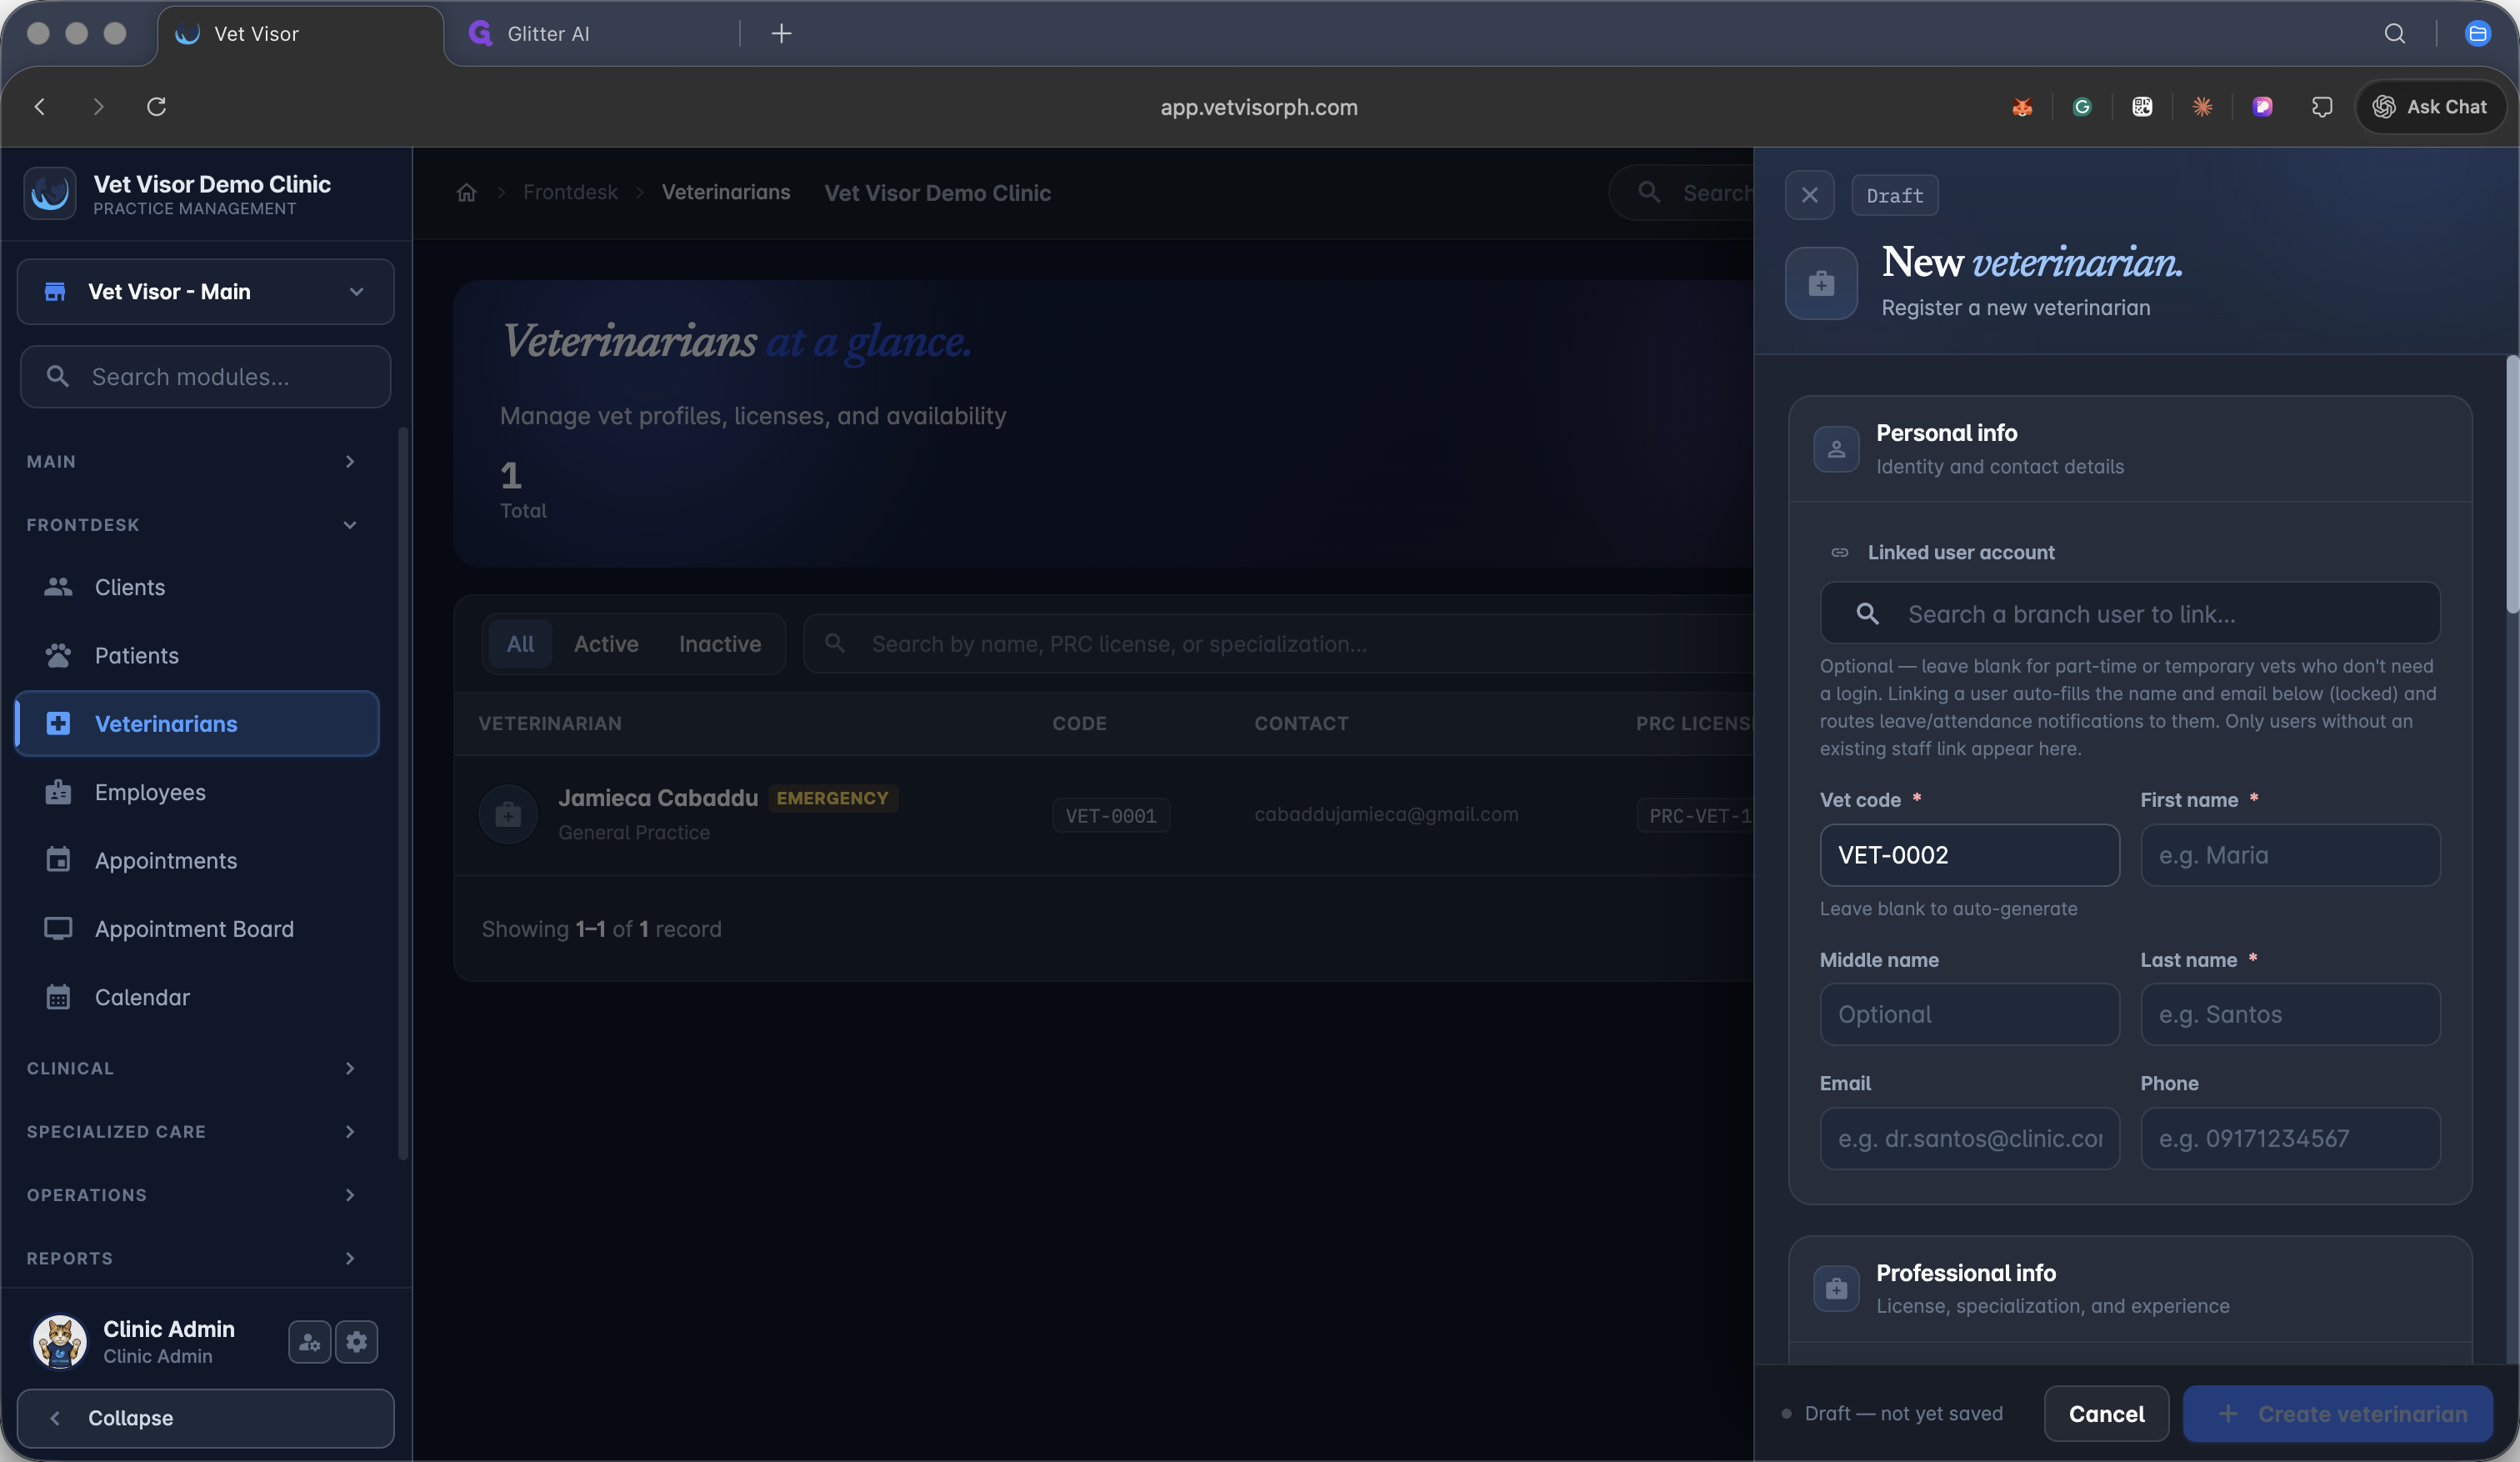Image resolution: width=2520 pixels, height=1462 pixels.
Task: Expand the OPERATIONS section
Action: 192,1195
